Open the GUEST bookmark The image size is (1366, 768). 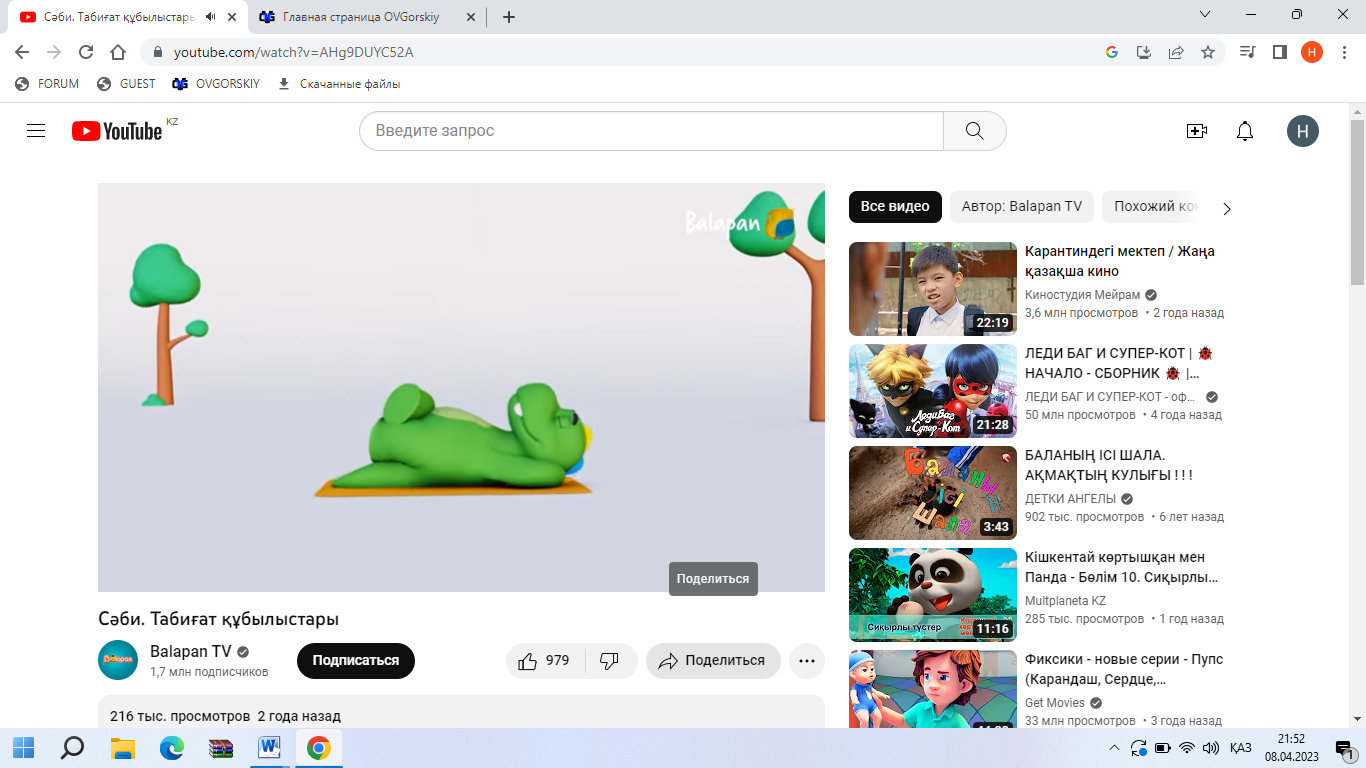point(126,84)
